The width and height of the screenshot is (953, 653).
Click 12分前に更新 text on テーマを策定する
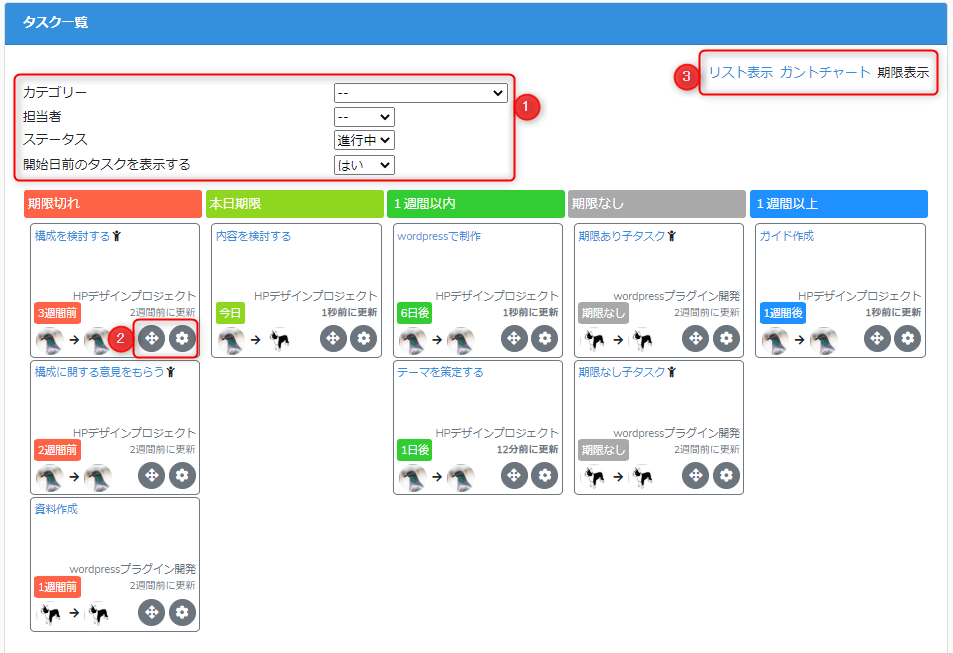(x=528, y=449)
